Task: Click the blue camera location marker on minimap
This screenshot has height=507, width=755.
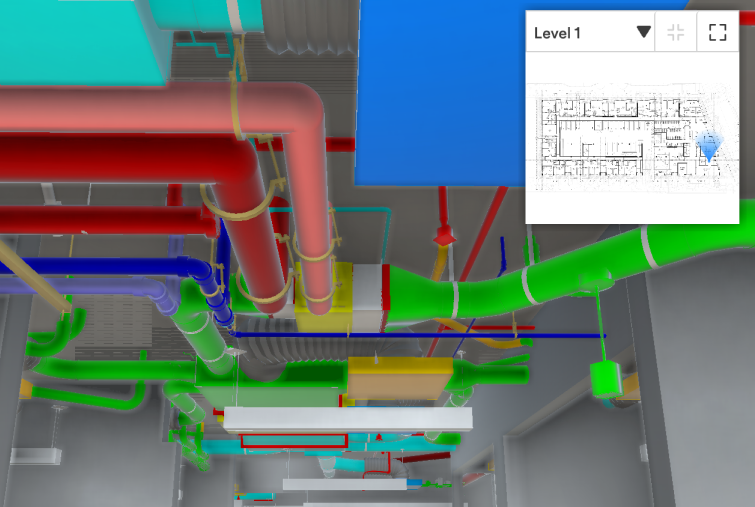Action: (708, 149)
